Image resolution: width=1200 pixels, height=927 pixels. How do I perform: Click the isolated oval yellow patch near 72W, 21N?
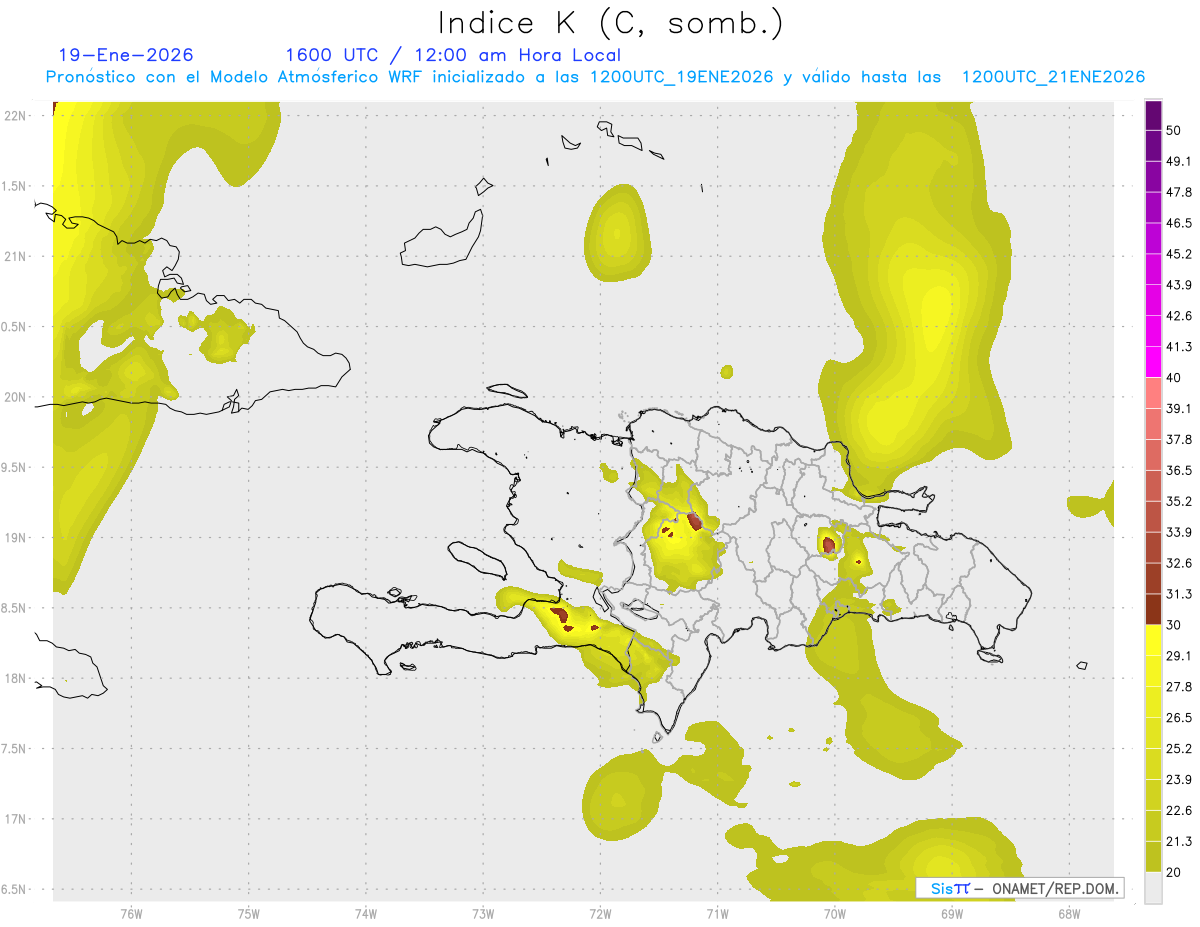coord(617,233)
